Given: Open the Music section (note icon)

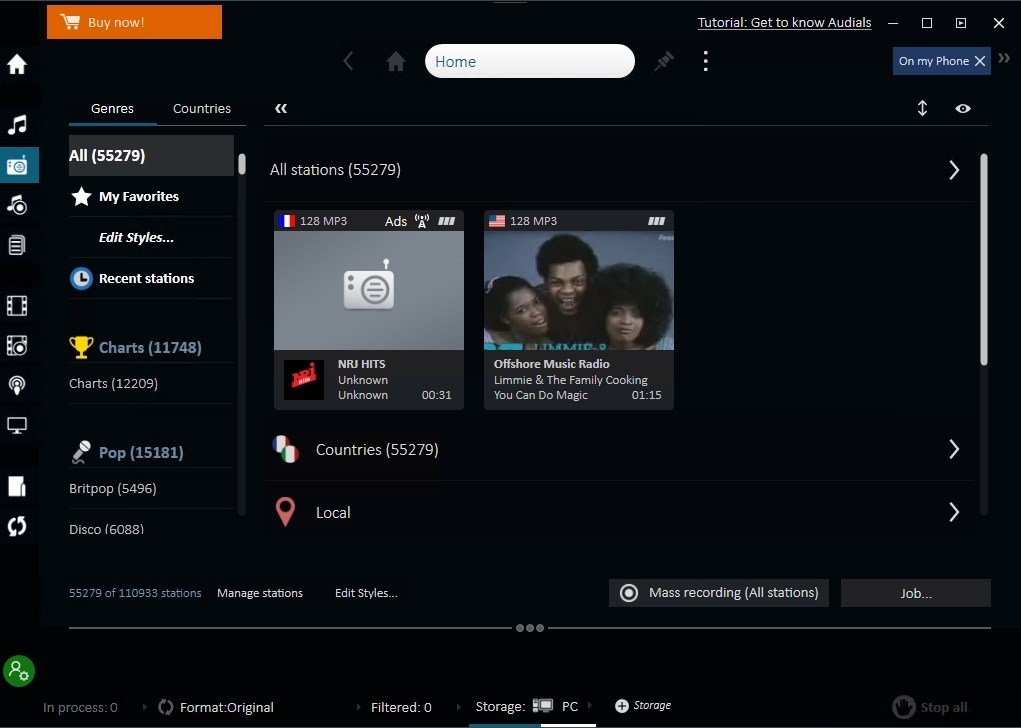Looking at the screenshot, I should click(x=17, y=124).
